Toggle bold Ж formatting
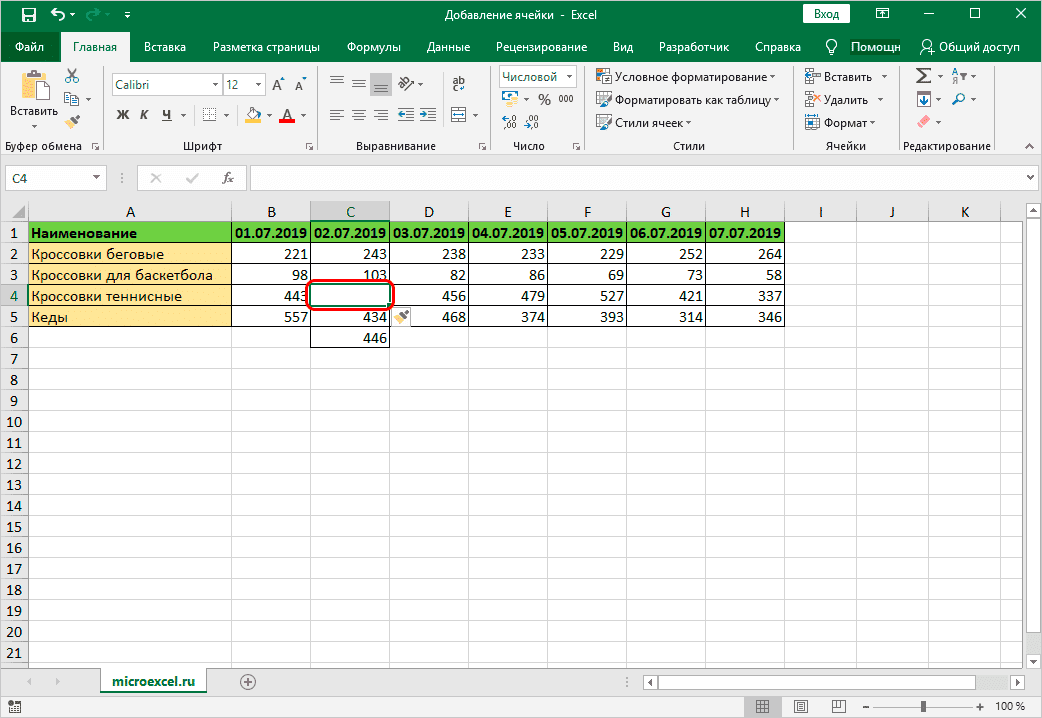The height and width of the screenshot is (718, 1042). tap(124, 115)
